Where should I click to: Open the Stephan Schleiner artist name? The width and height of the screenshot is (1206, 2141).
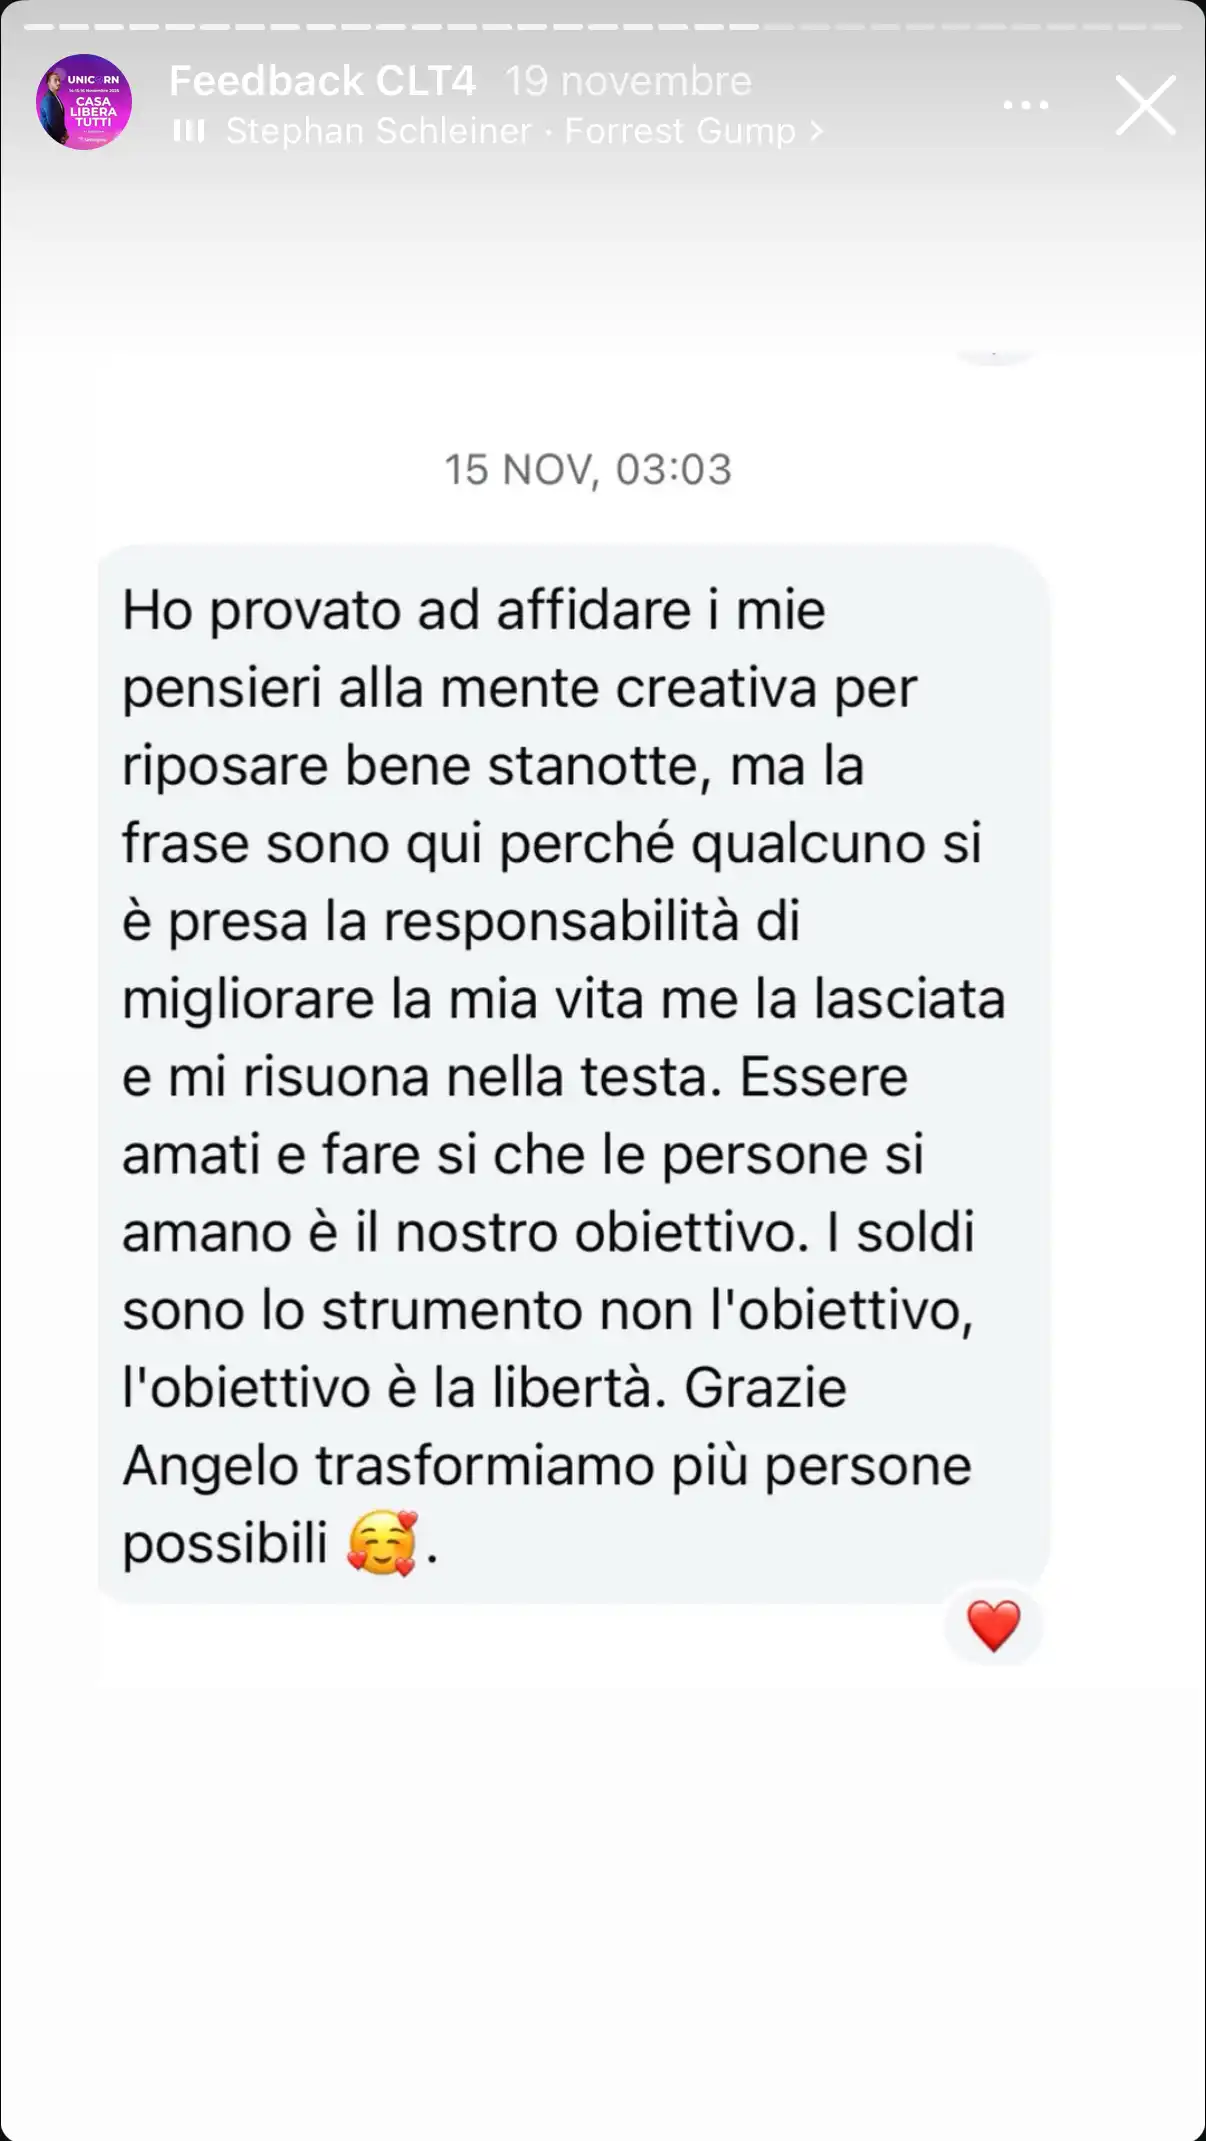click(378, 131)
